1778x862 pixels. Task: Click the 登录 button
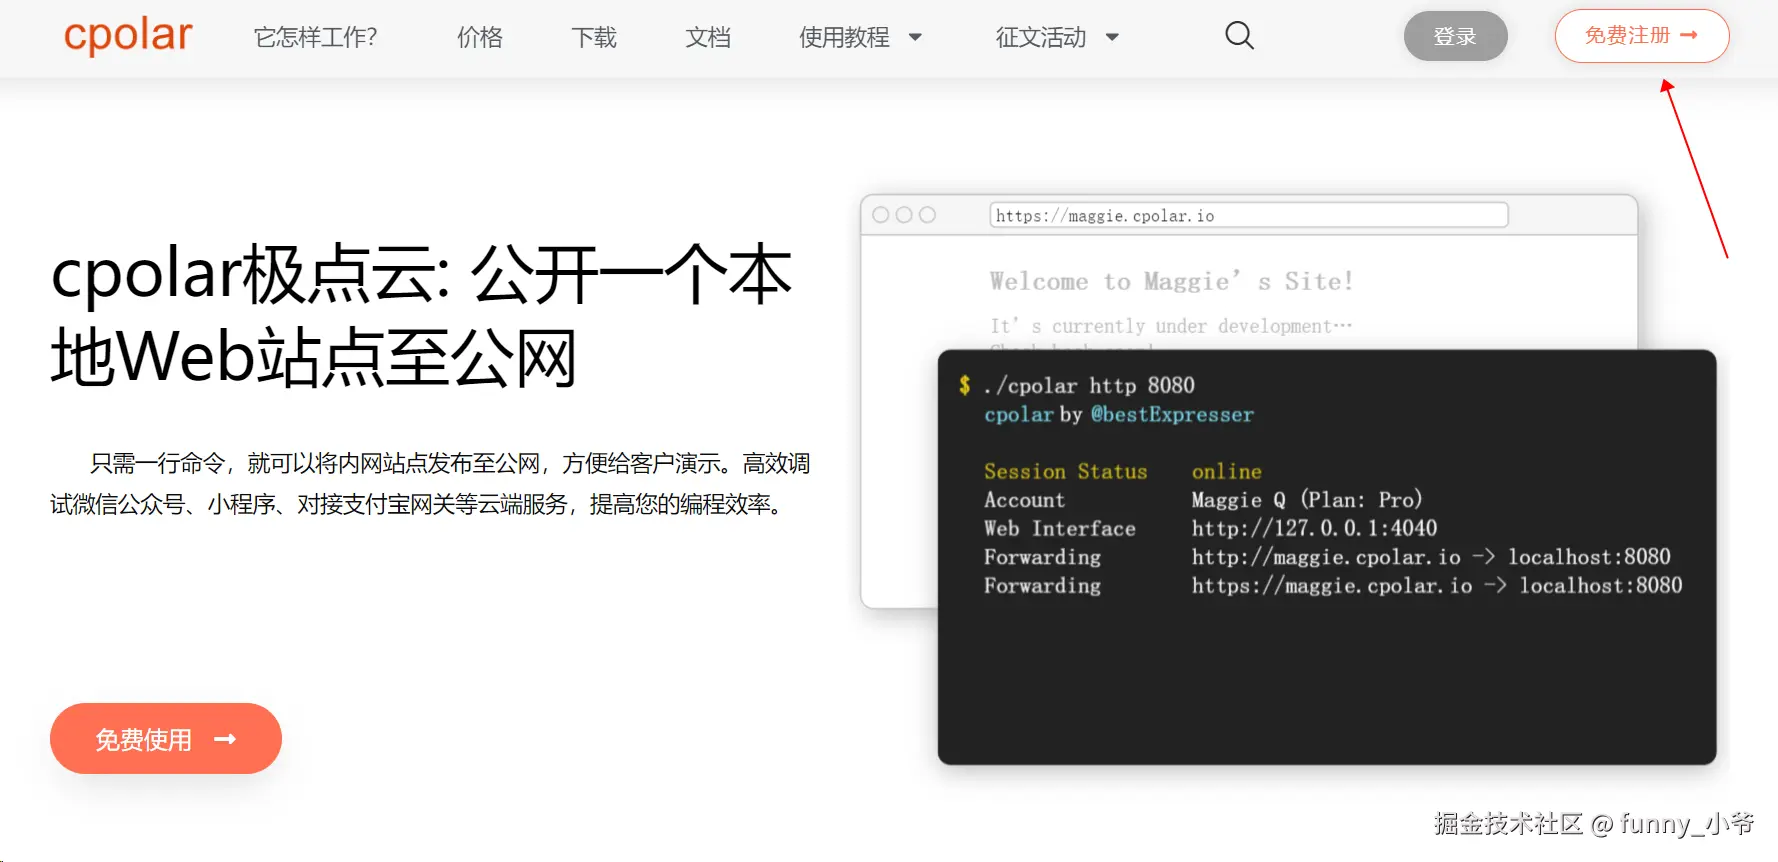(x=1455, y=36)
